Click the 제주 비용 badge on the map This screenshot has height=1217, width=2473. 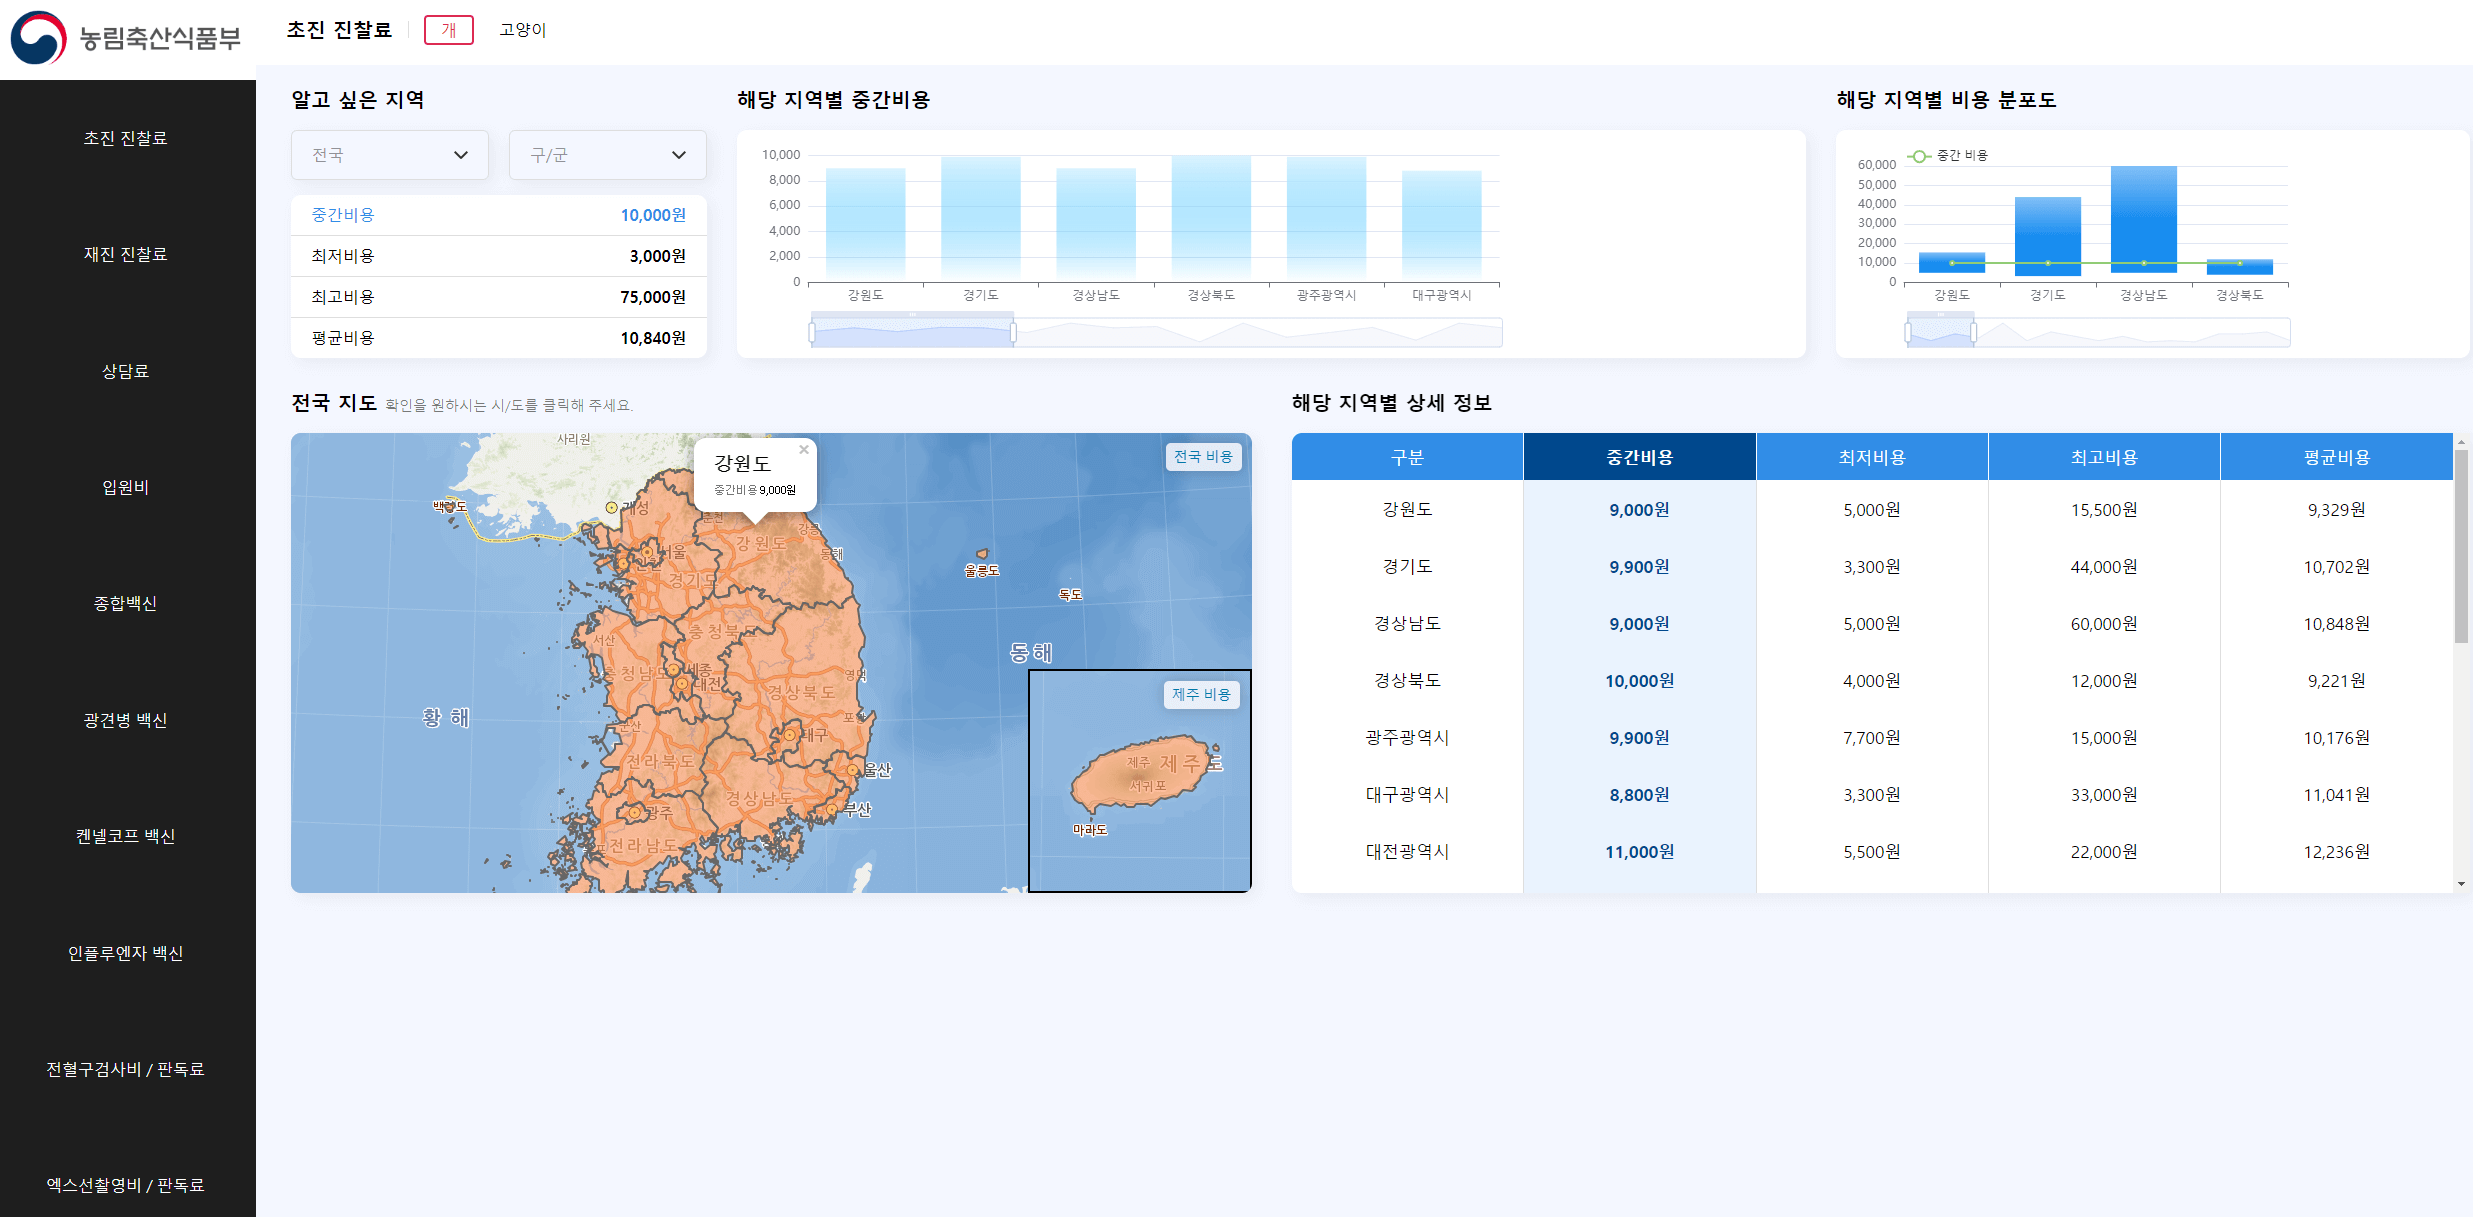(1201, 694)
